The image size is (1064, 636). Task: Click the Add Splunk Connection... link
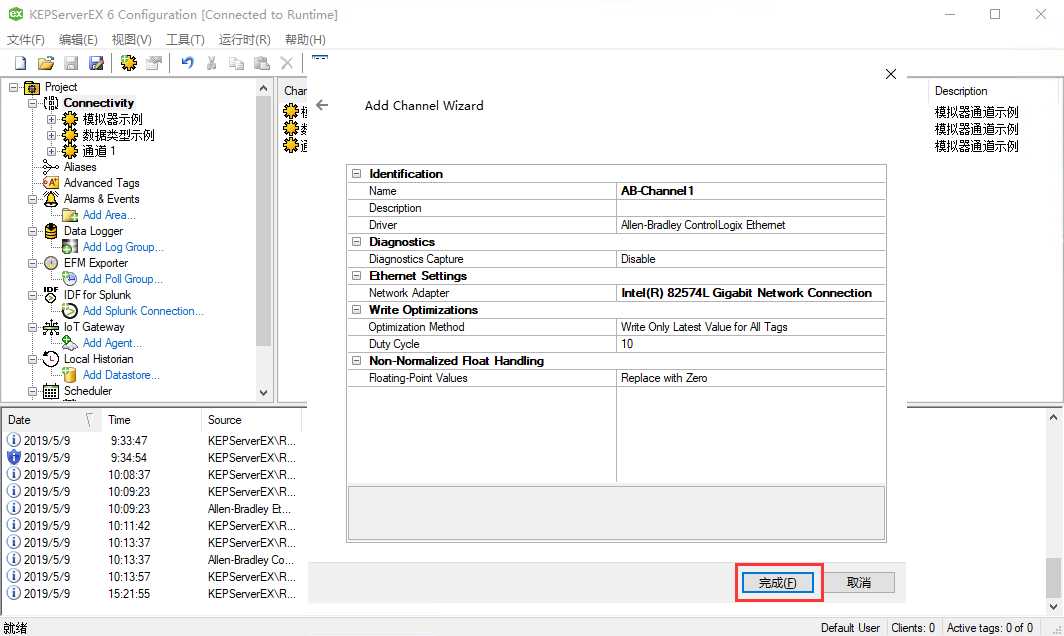point(143,311)
